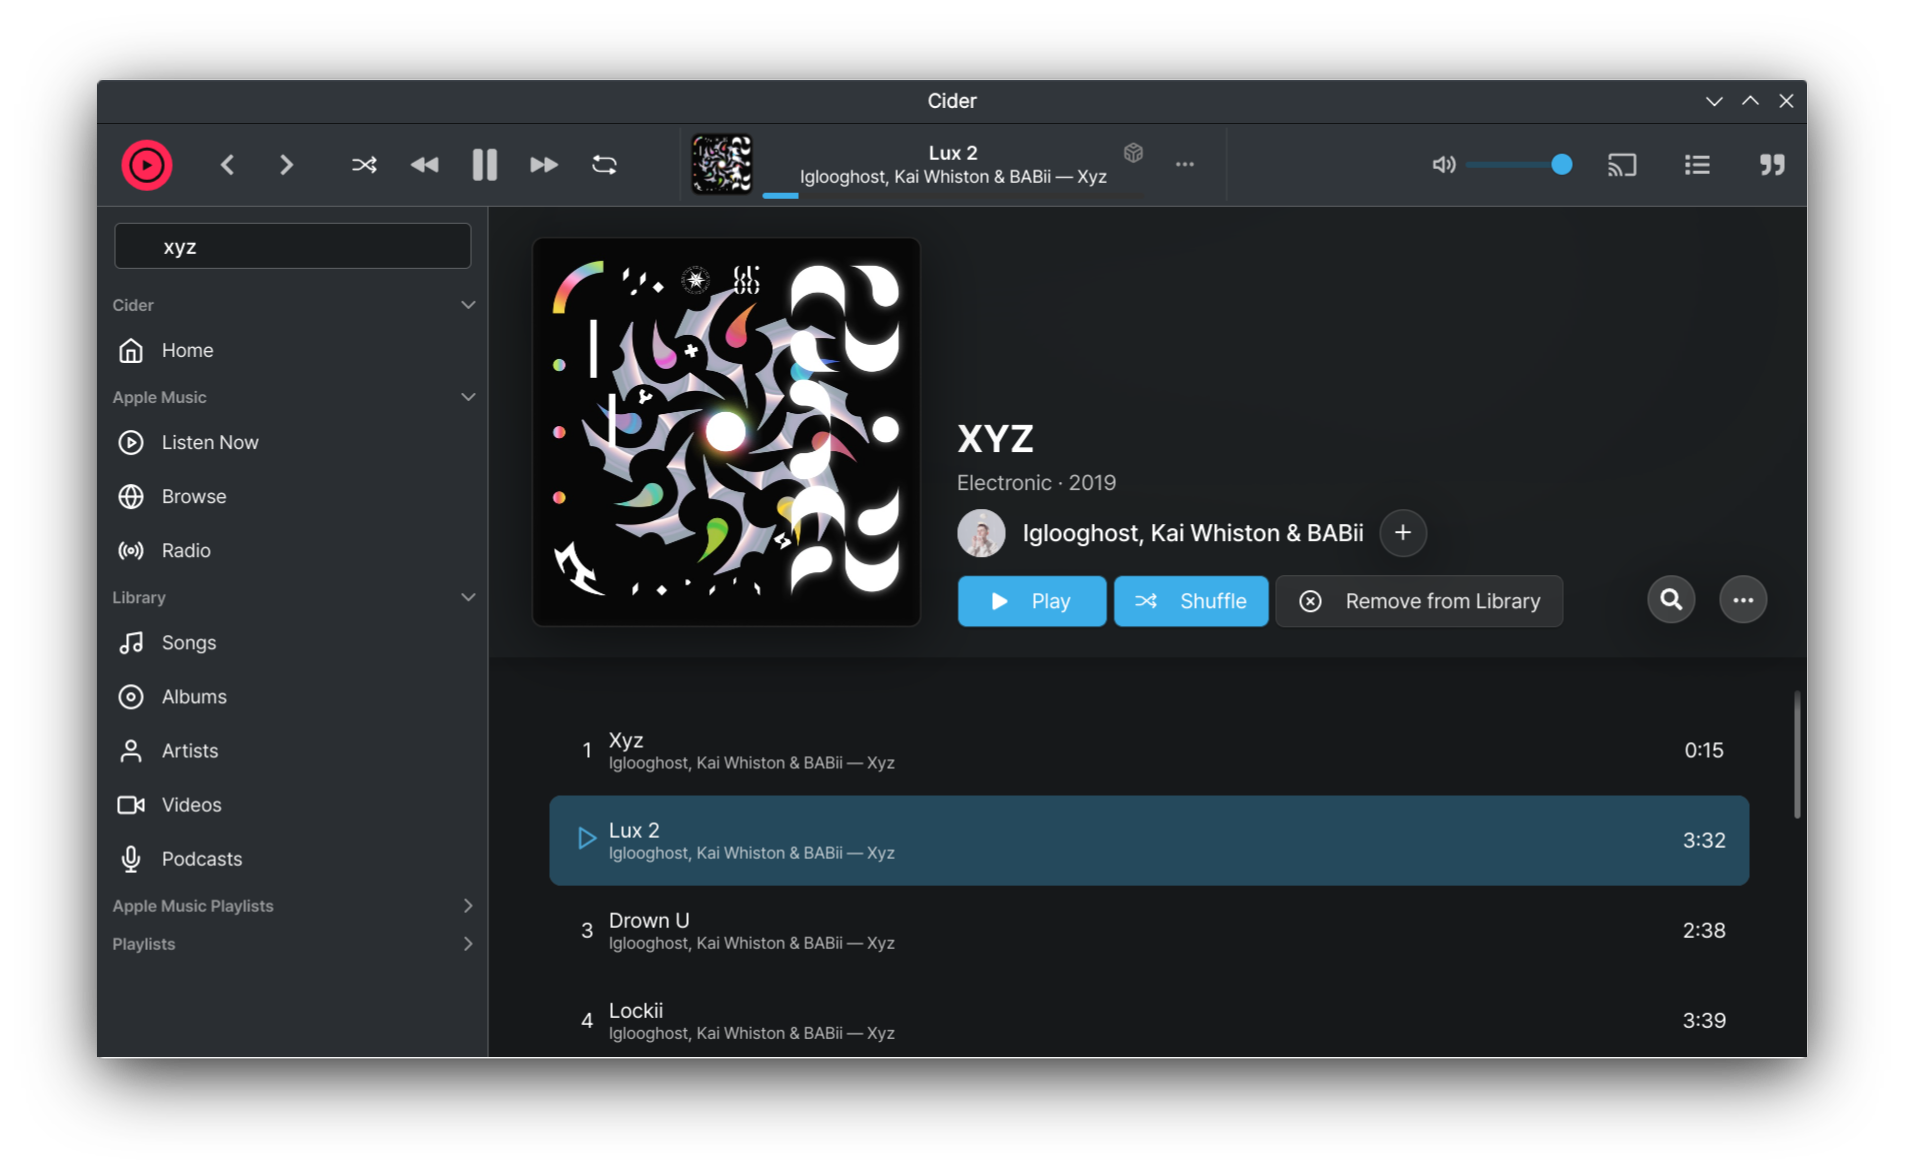Show the playback queue
Viewport: 1905px width, 1173px height.
[x=1697, y=164]
